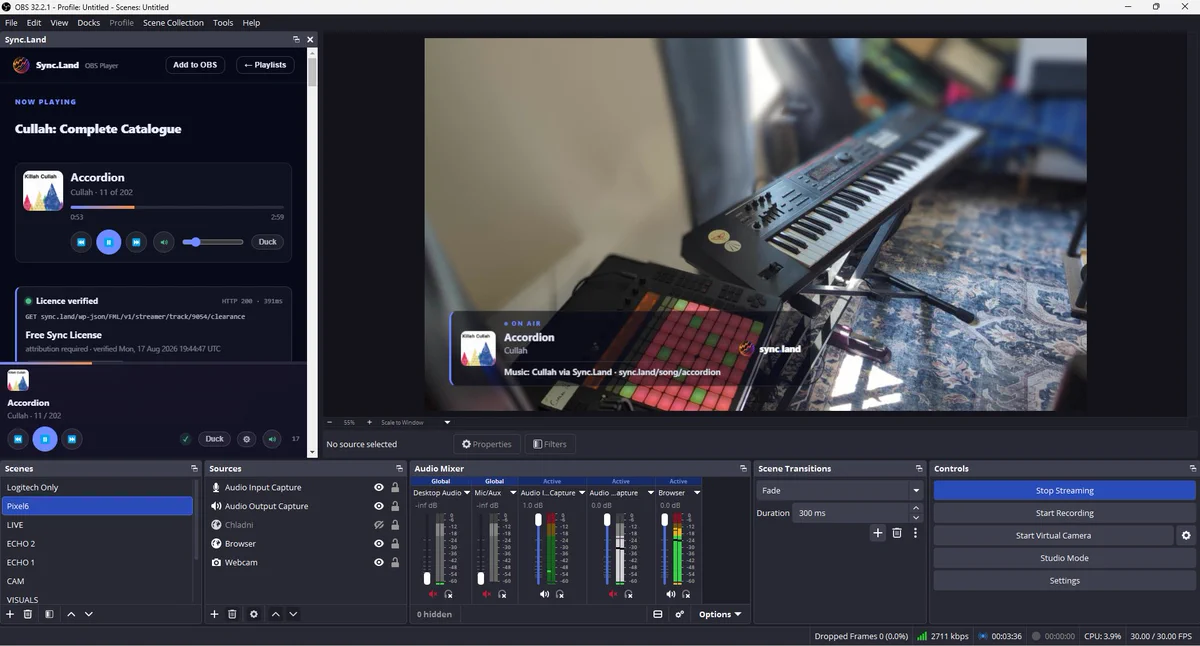Open Browser channel dropdown in mixer
The height and width of the screenshot is (646, 1200).
pyautogui.click(x=697, y=493)
